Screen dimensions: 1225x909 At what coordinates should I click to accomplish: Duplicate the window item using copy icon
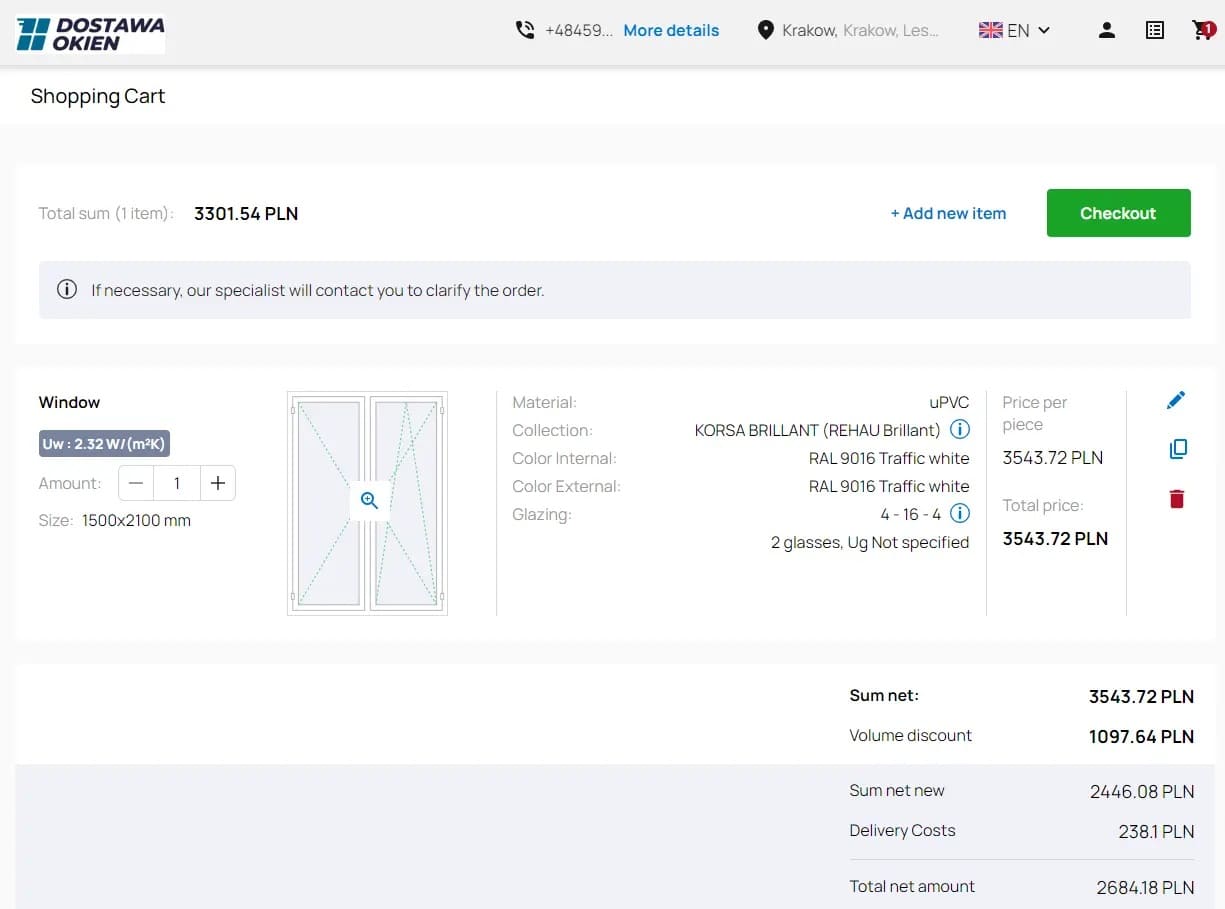1178,449
